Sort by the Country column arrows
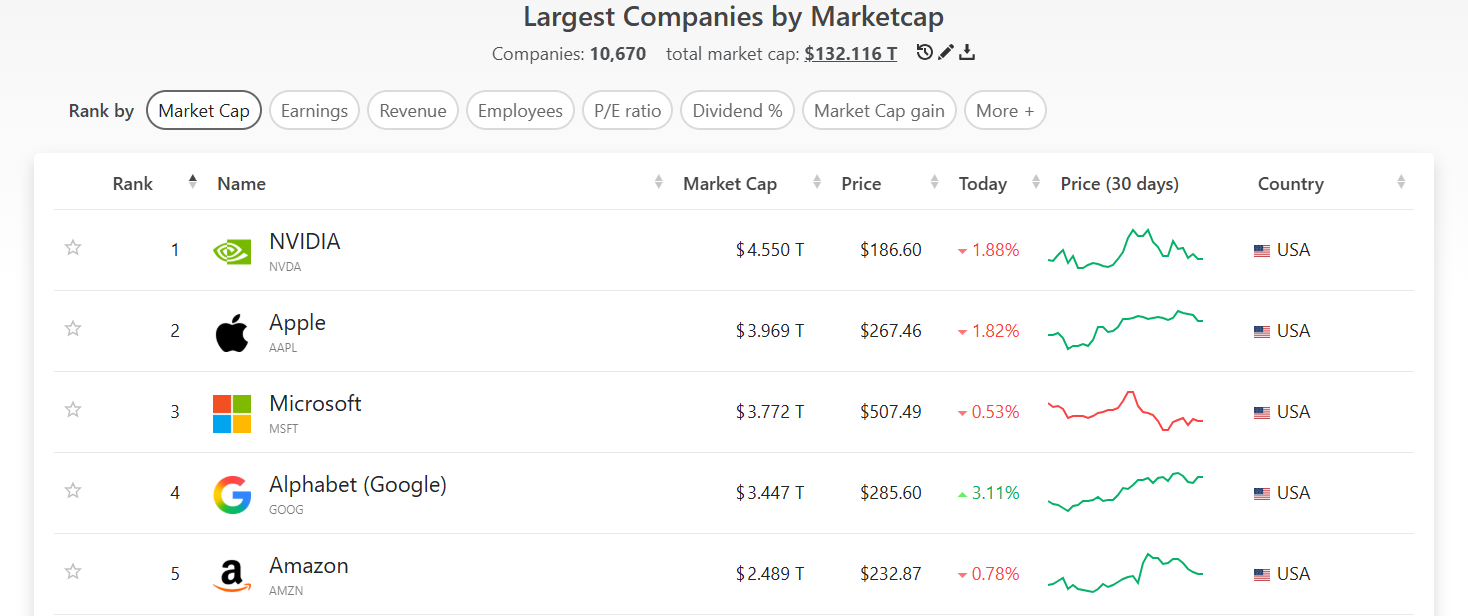1468x616 pixels. tap(1401, 182)
